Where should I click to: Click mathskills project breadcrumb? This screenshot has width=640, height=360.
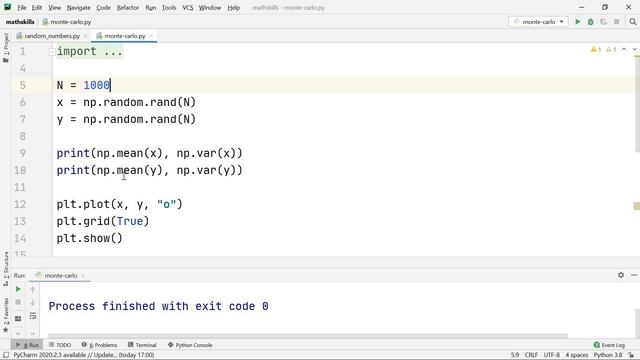[x=20, y=22]
